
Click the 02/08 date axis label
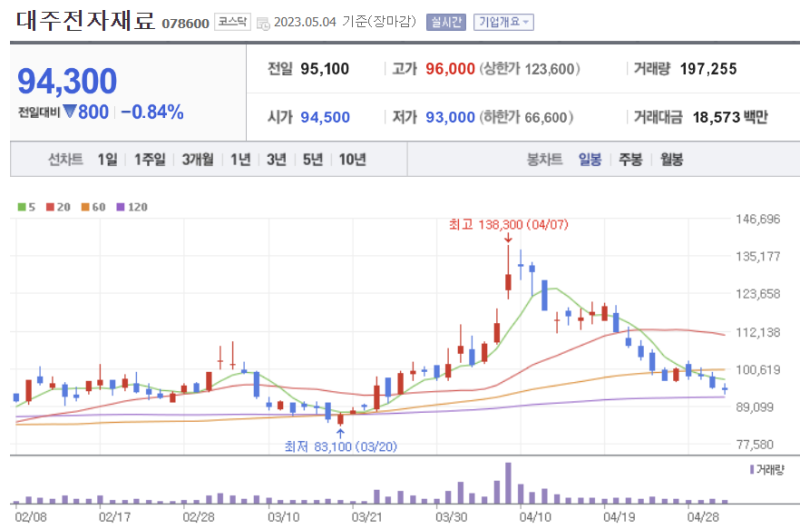[x=31, y=517]
